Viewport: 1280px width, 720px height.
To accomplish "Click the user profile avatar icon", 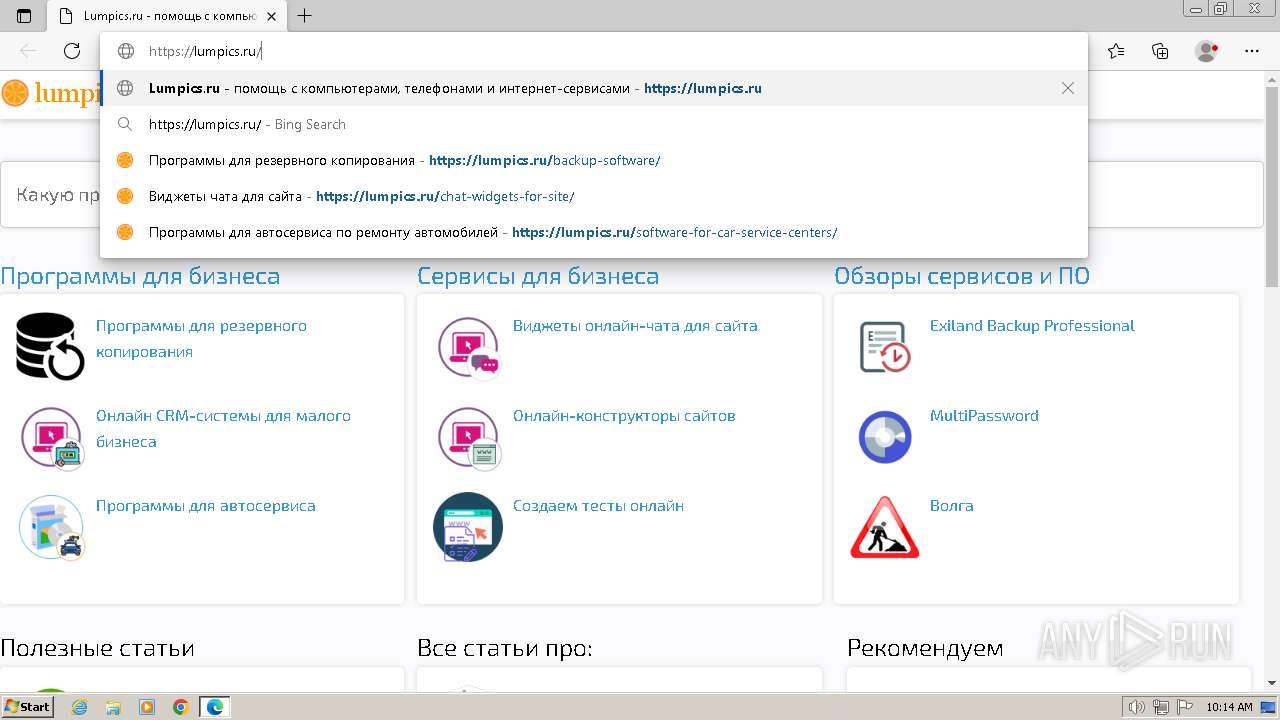I will pos(1207,51).
